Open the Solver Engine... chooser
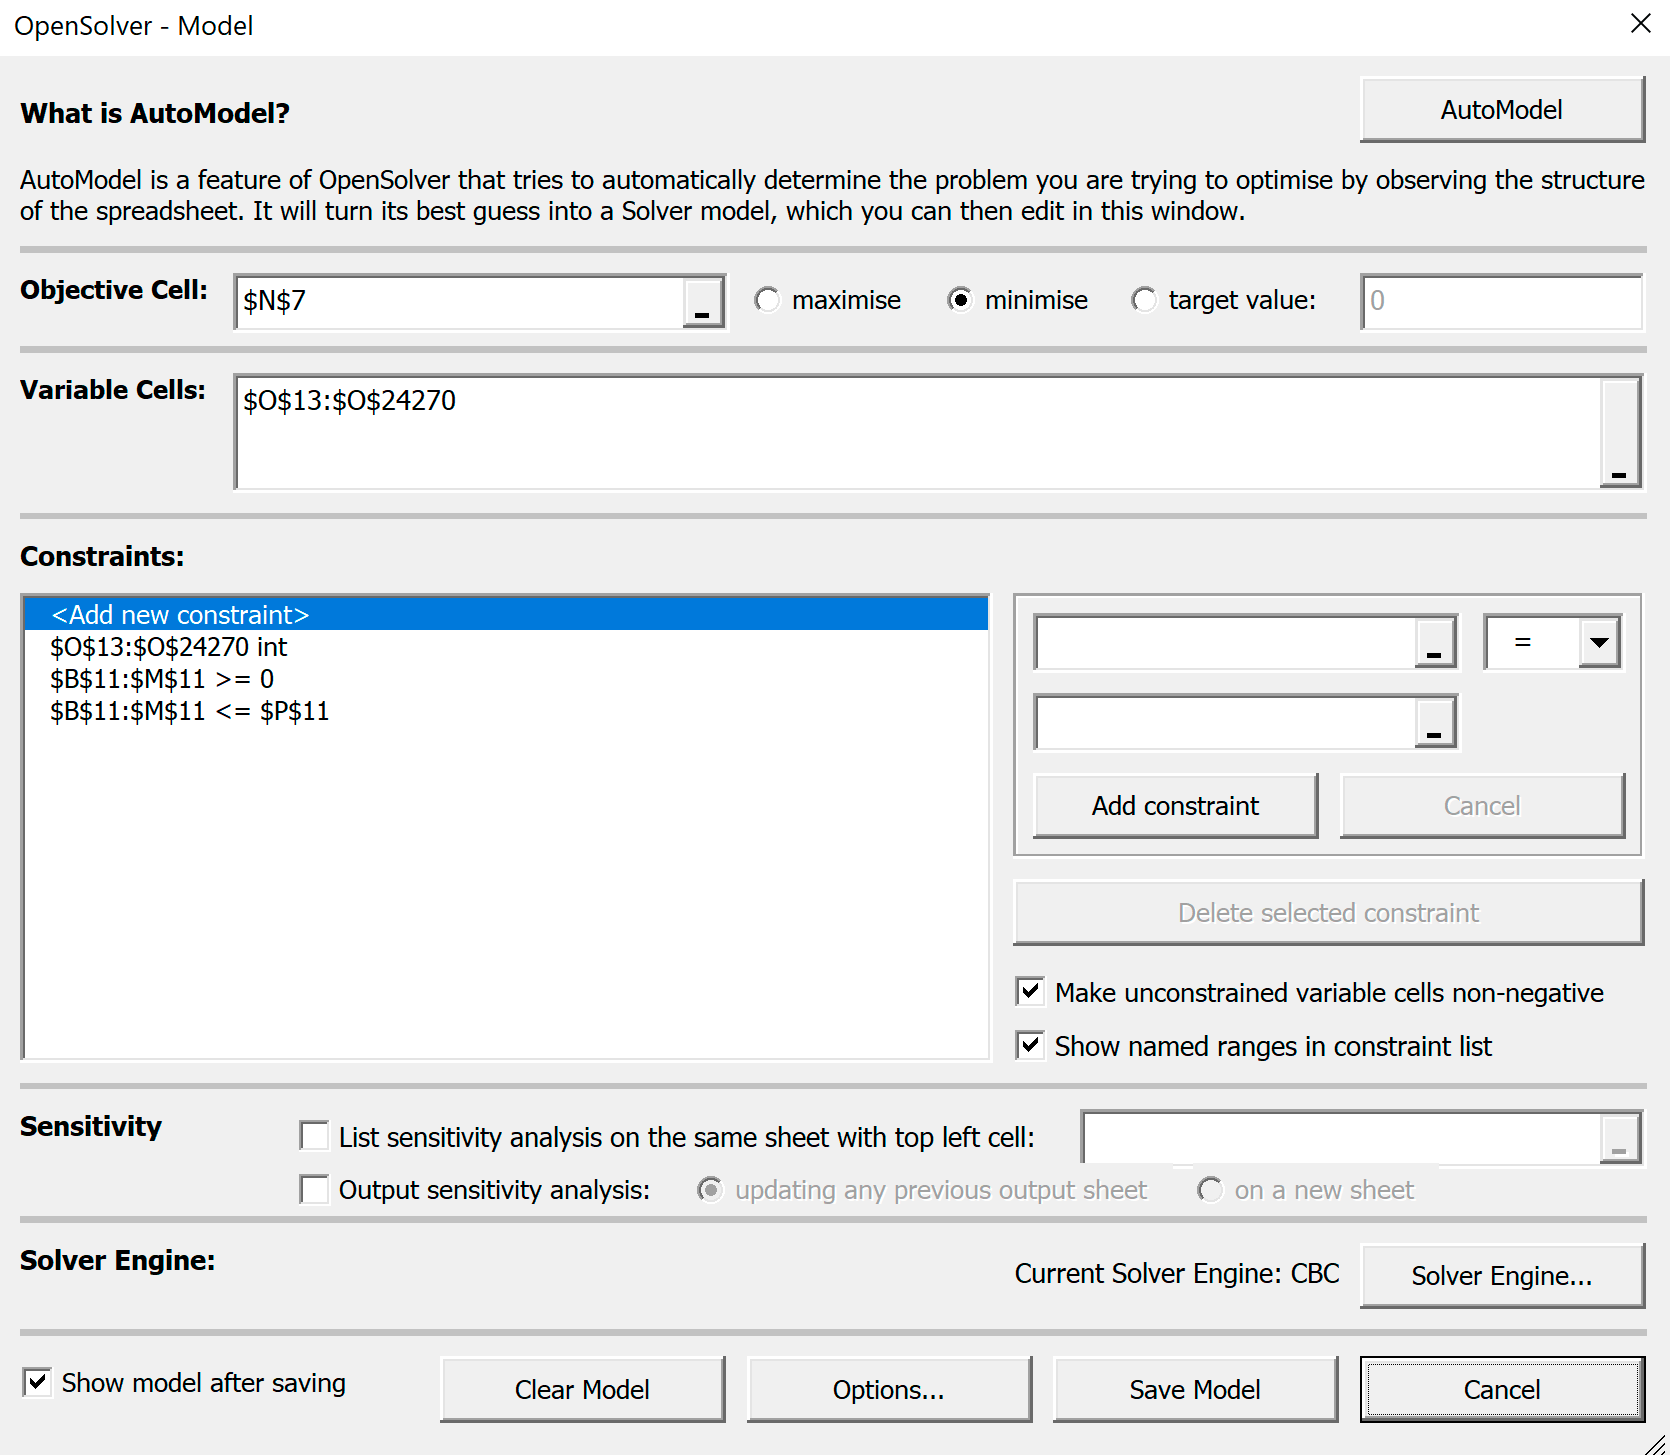The width and height of the screenshot is (1670, 1455). coord(1502,1276)
